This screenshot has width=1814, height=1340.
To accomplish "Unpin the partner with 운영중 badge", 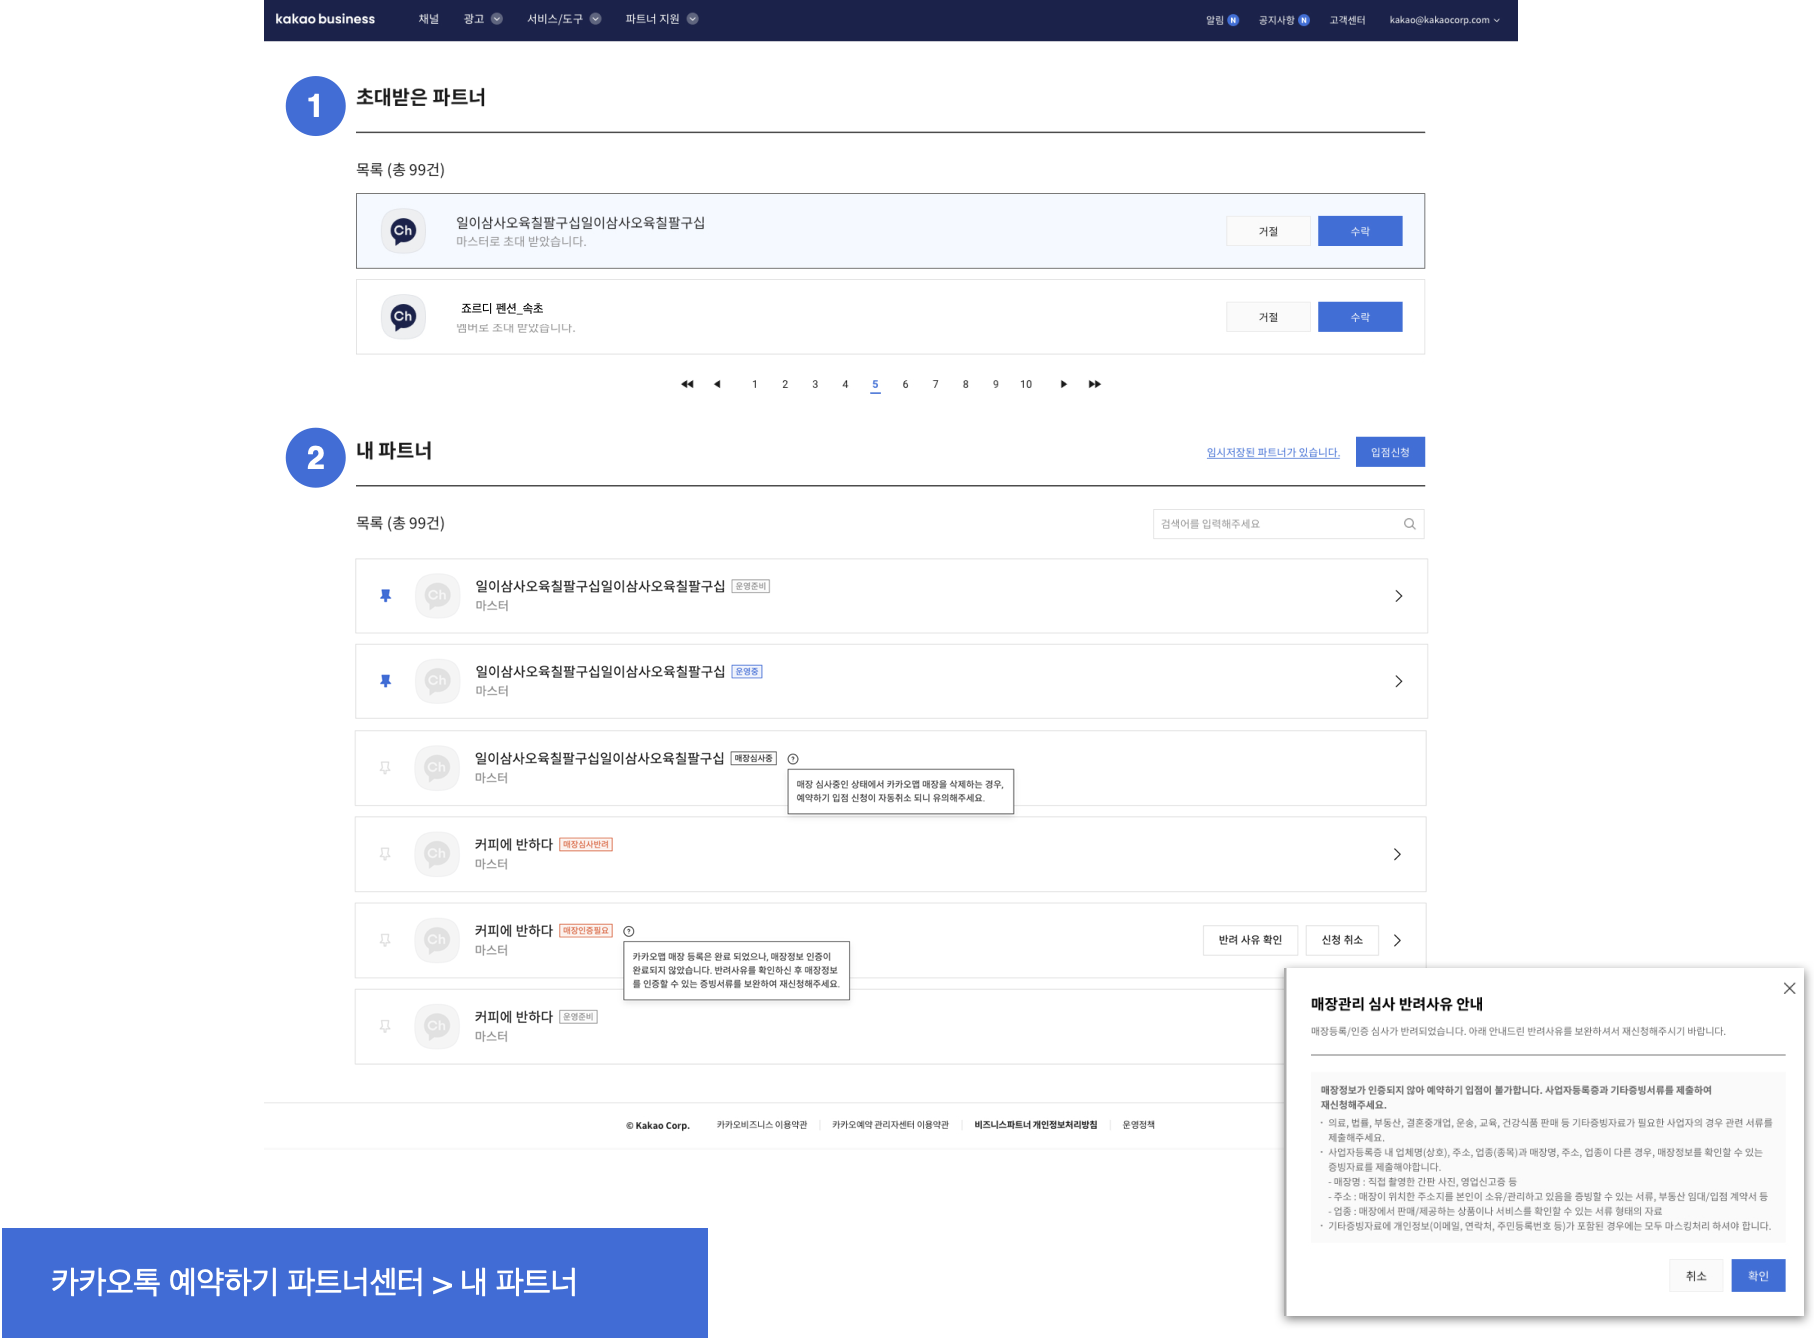I will 385,681.
